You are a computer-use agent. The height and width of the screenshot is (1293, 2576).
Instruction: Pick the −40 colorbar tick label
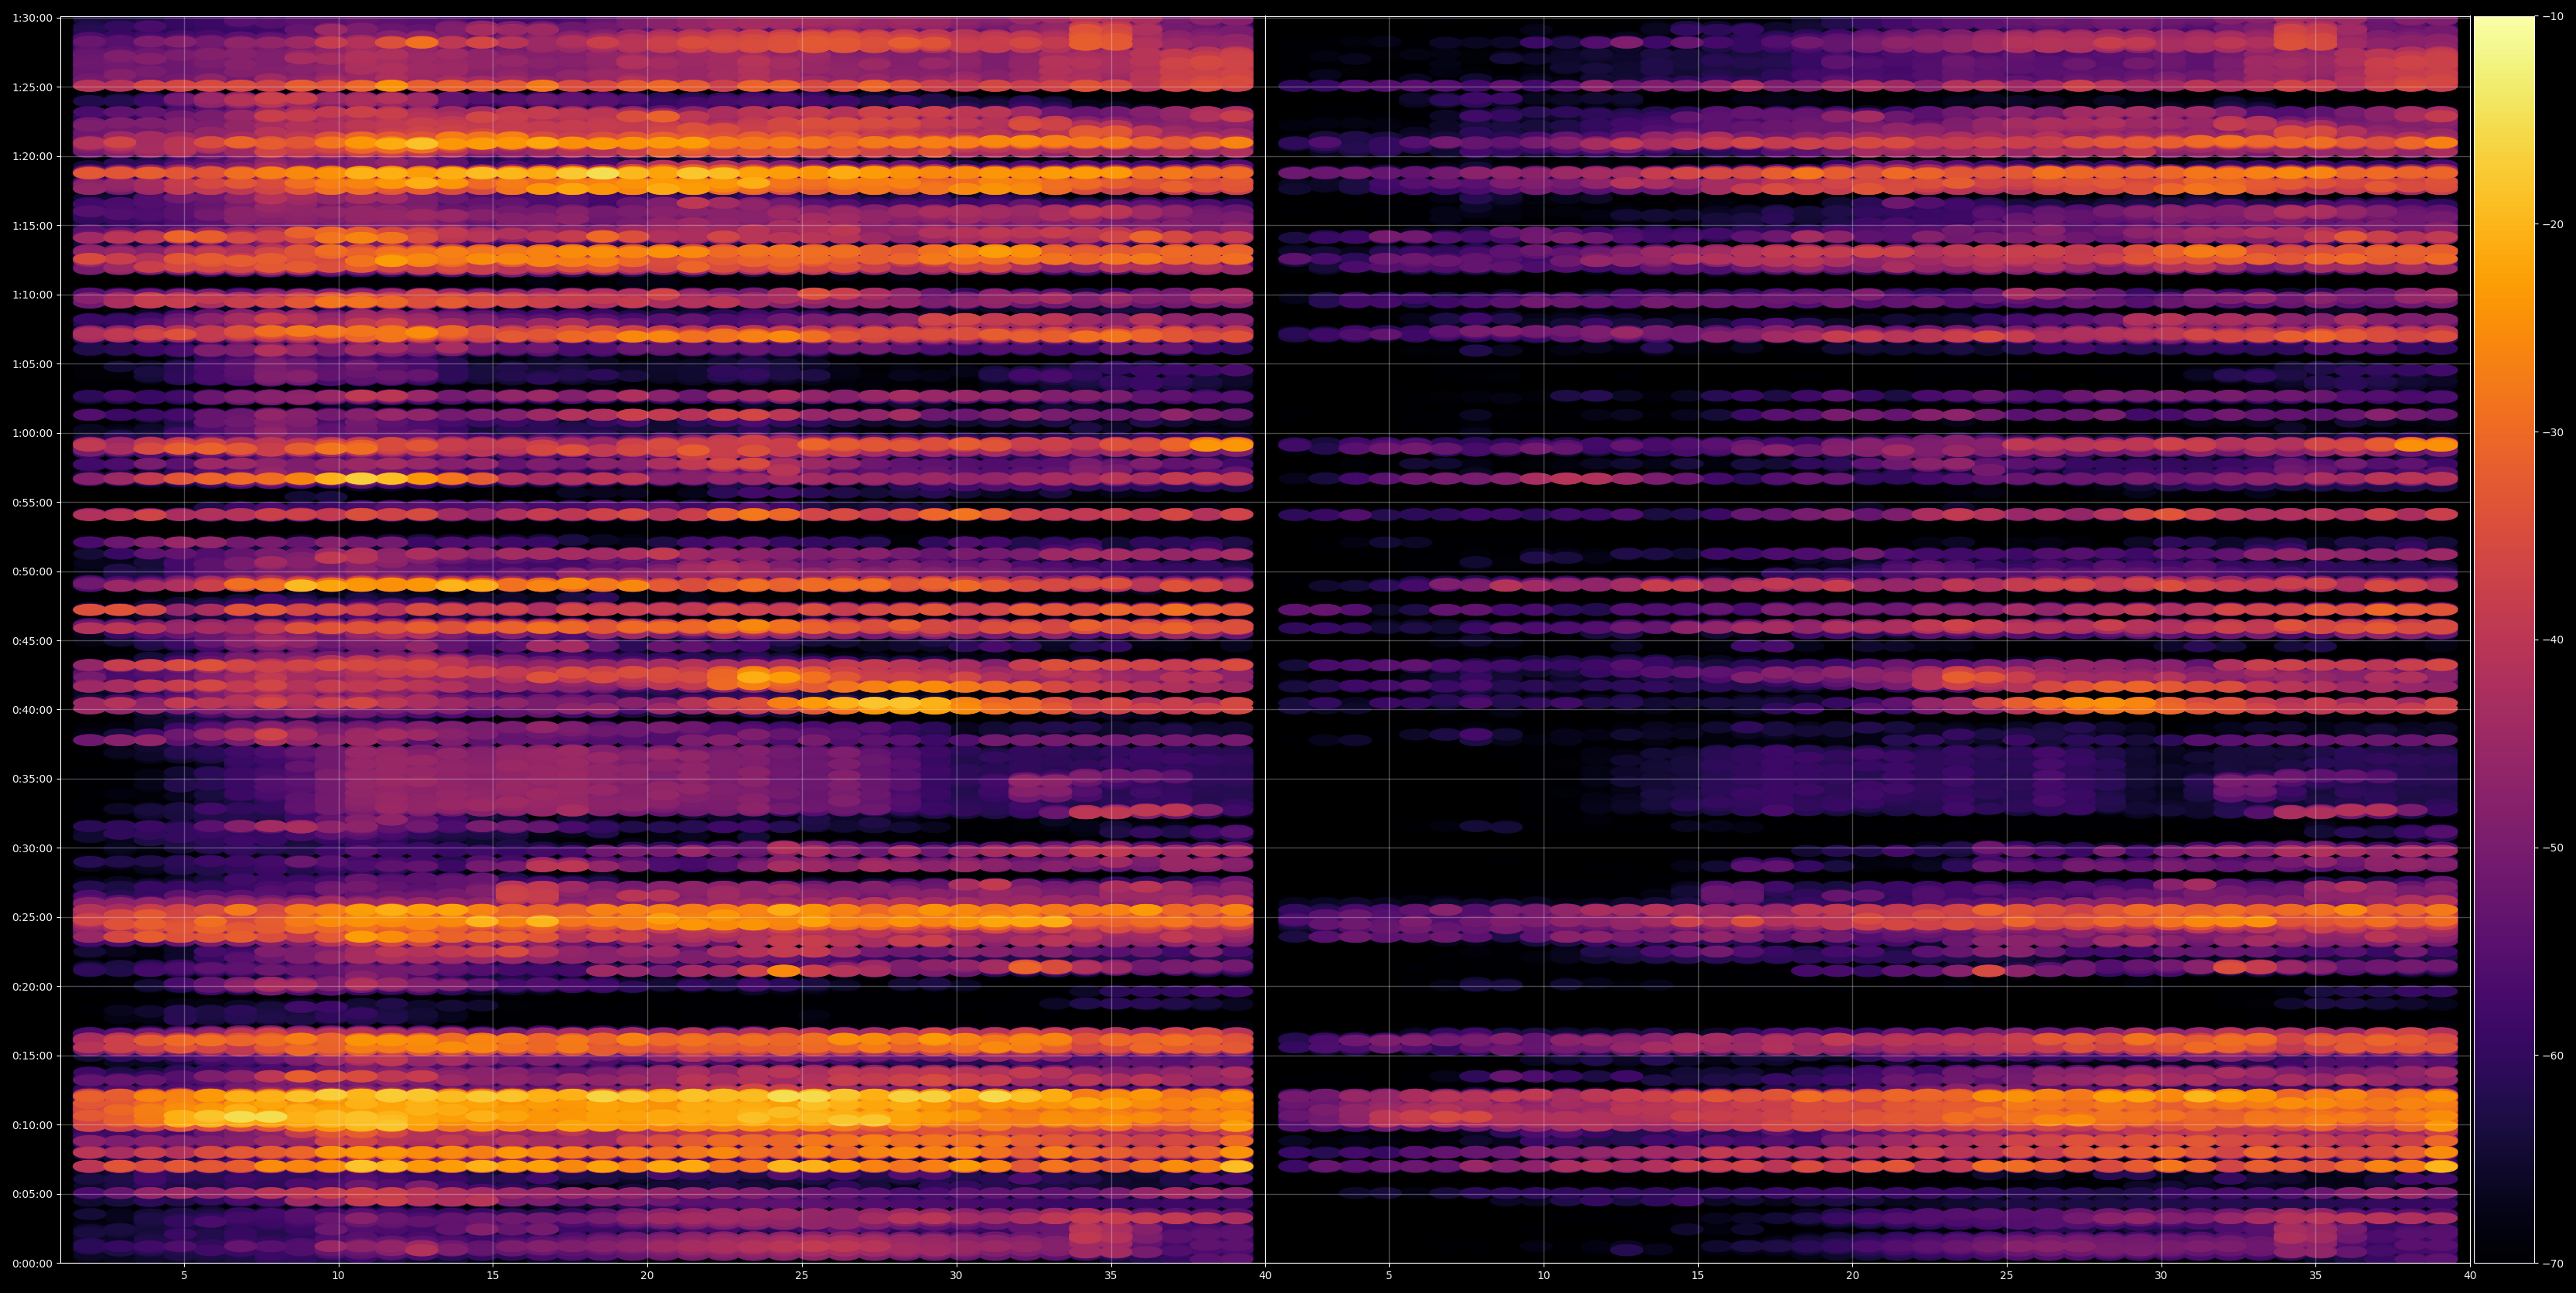(2553, 640)
